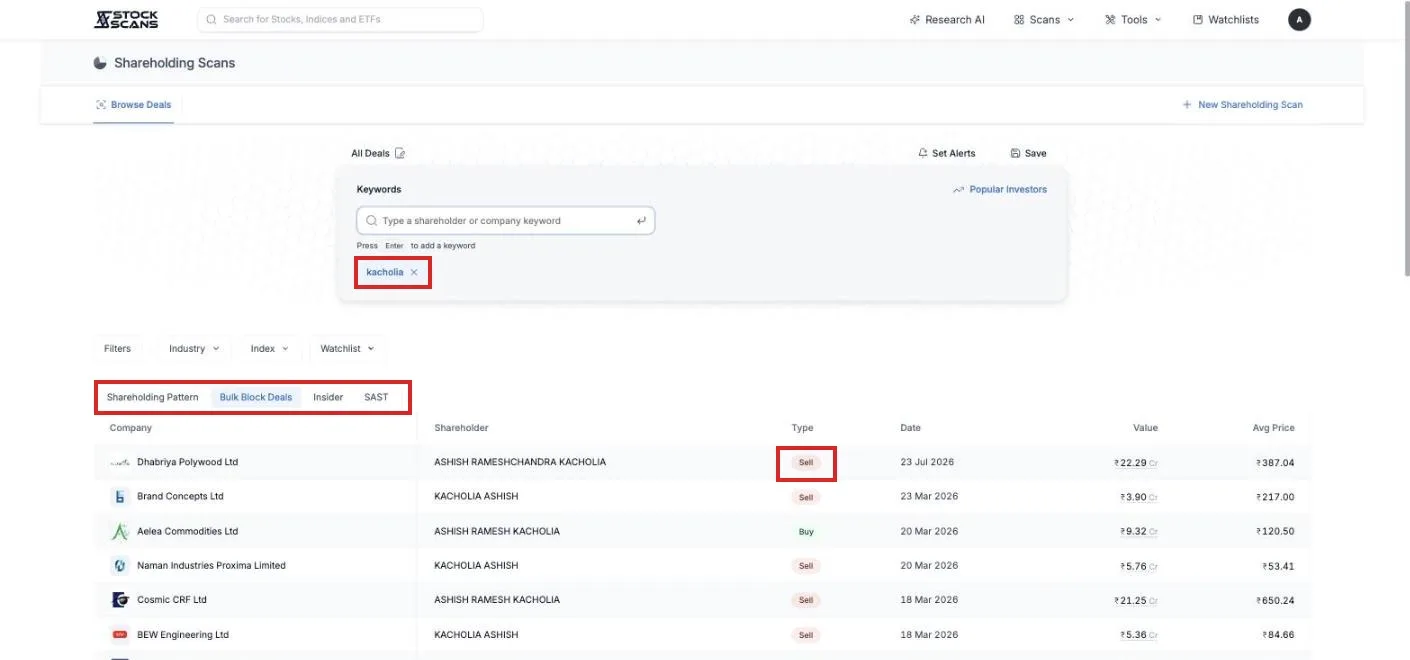Click the Naman Industries Proxima logo
Image resolution: width=1410 pixels, height=660 pixels.
coord(120,565)
